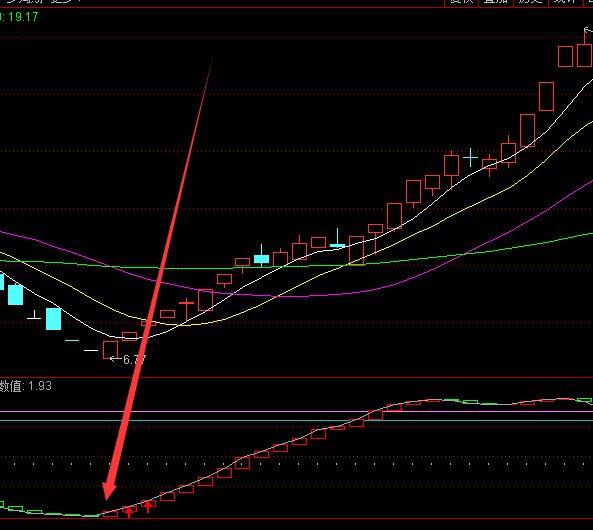Click the horizontal magenta line in the indicator panel
The image size is (593, 530).
click(296, 411)
